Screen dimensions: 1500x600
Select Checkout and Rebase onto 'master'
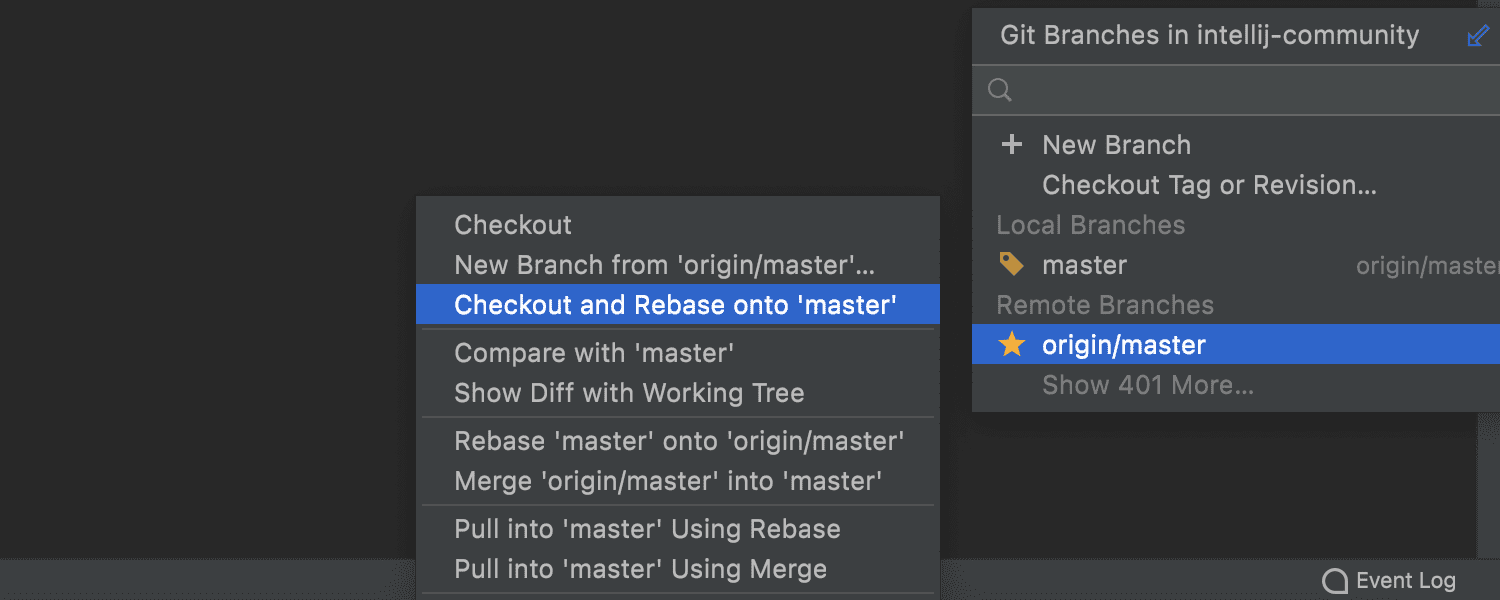(677, 305)
